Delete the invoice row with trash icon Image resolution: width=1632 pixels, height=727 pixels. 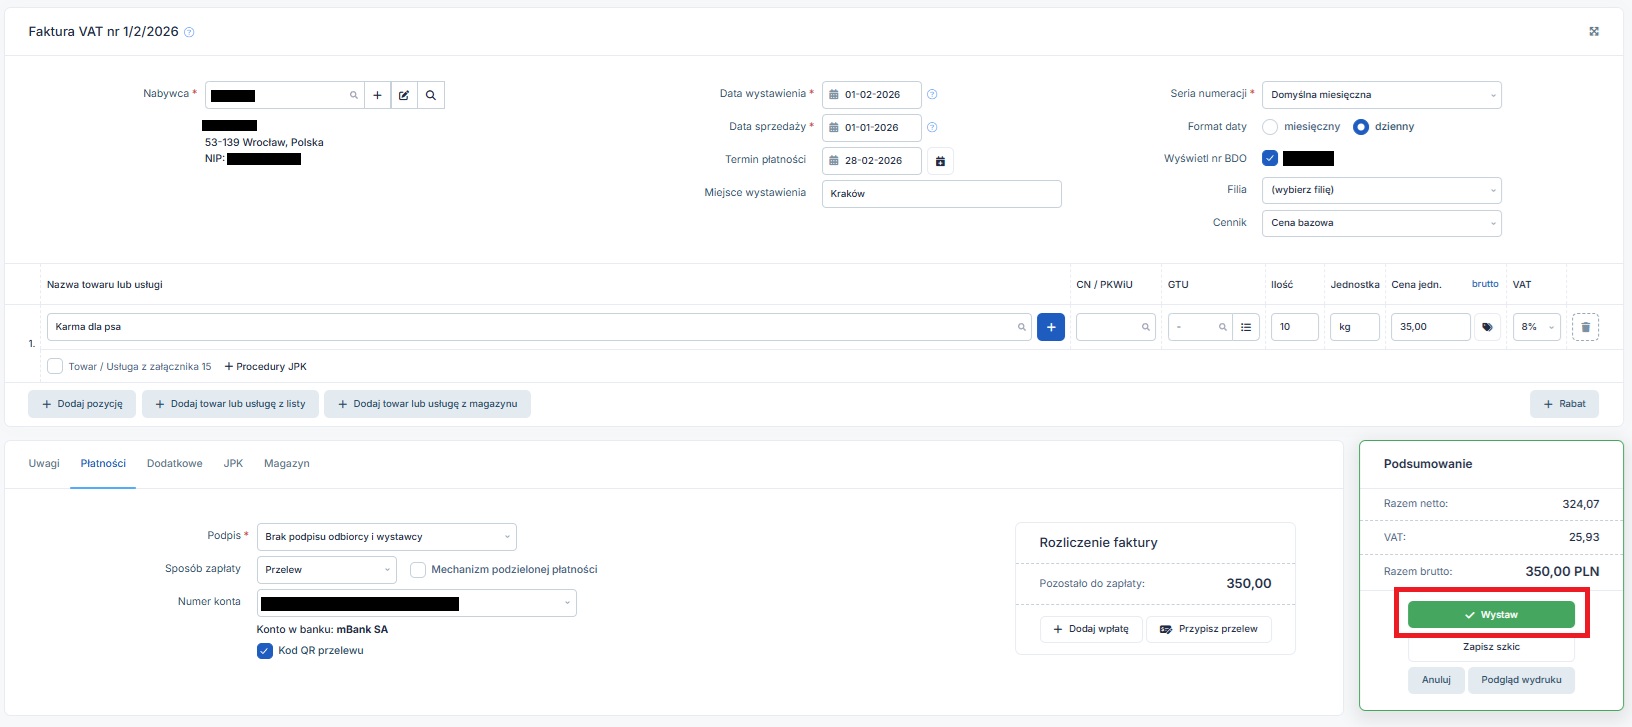[x=1585, y=327]
